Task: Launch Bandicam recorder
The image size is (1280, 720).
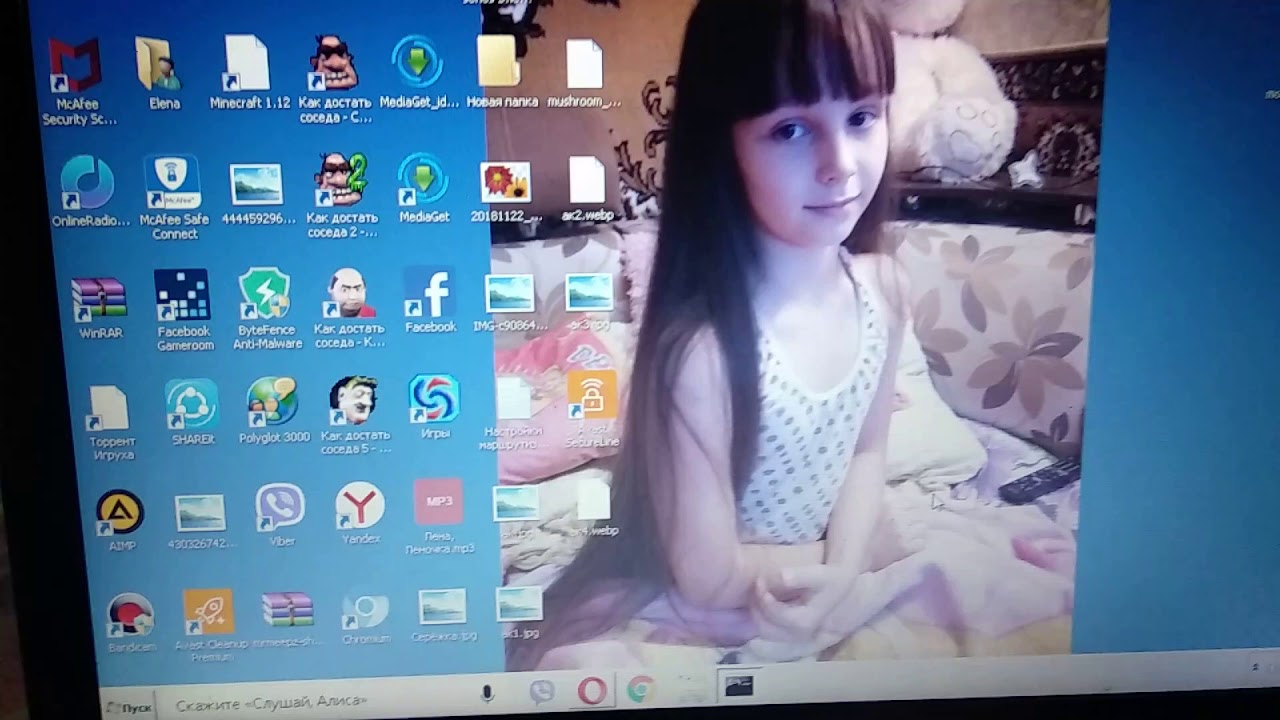Action: pos(131,615)
